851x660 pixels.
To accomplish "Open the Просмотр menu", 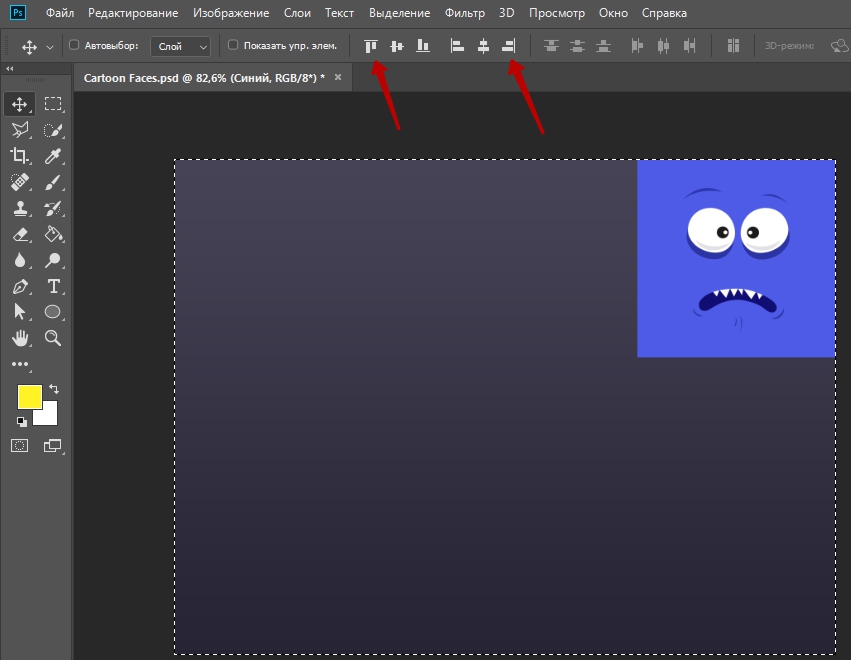I will point(557,13).
